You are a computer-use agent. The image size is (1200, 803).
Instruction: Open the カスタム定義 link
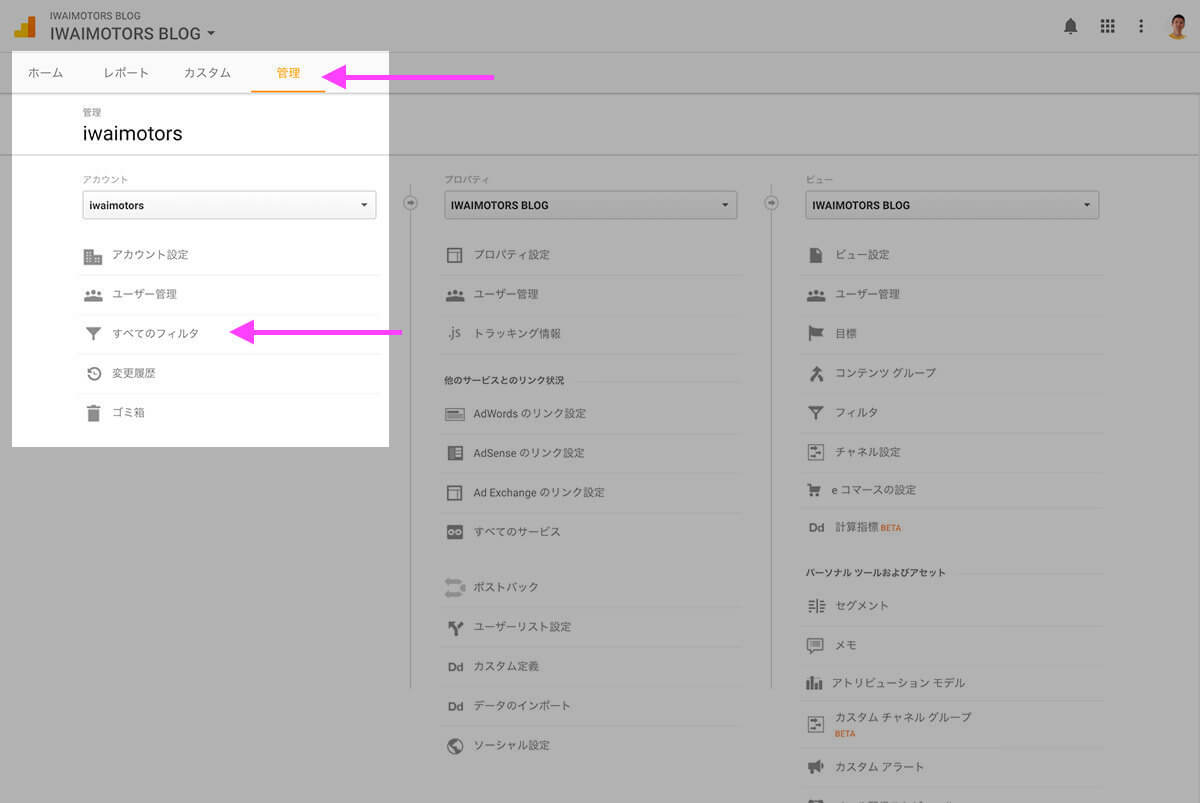506,666
